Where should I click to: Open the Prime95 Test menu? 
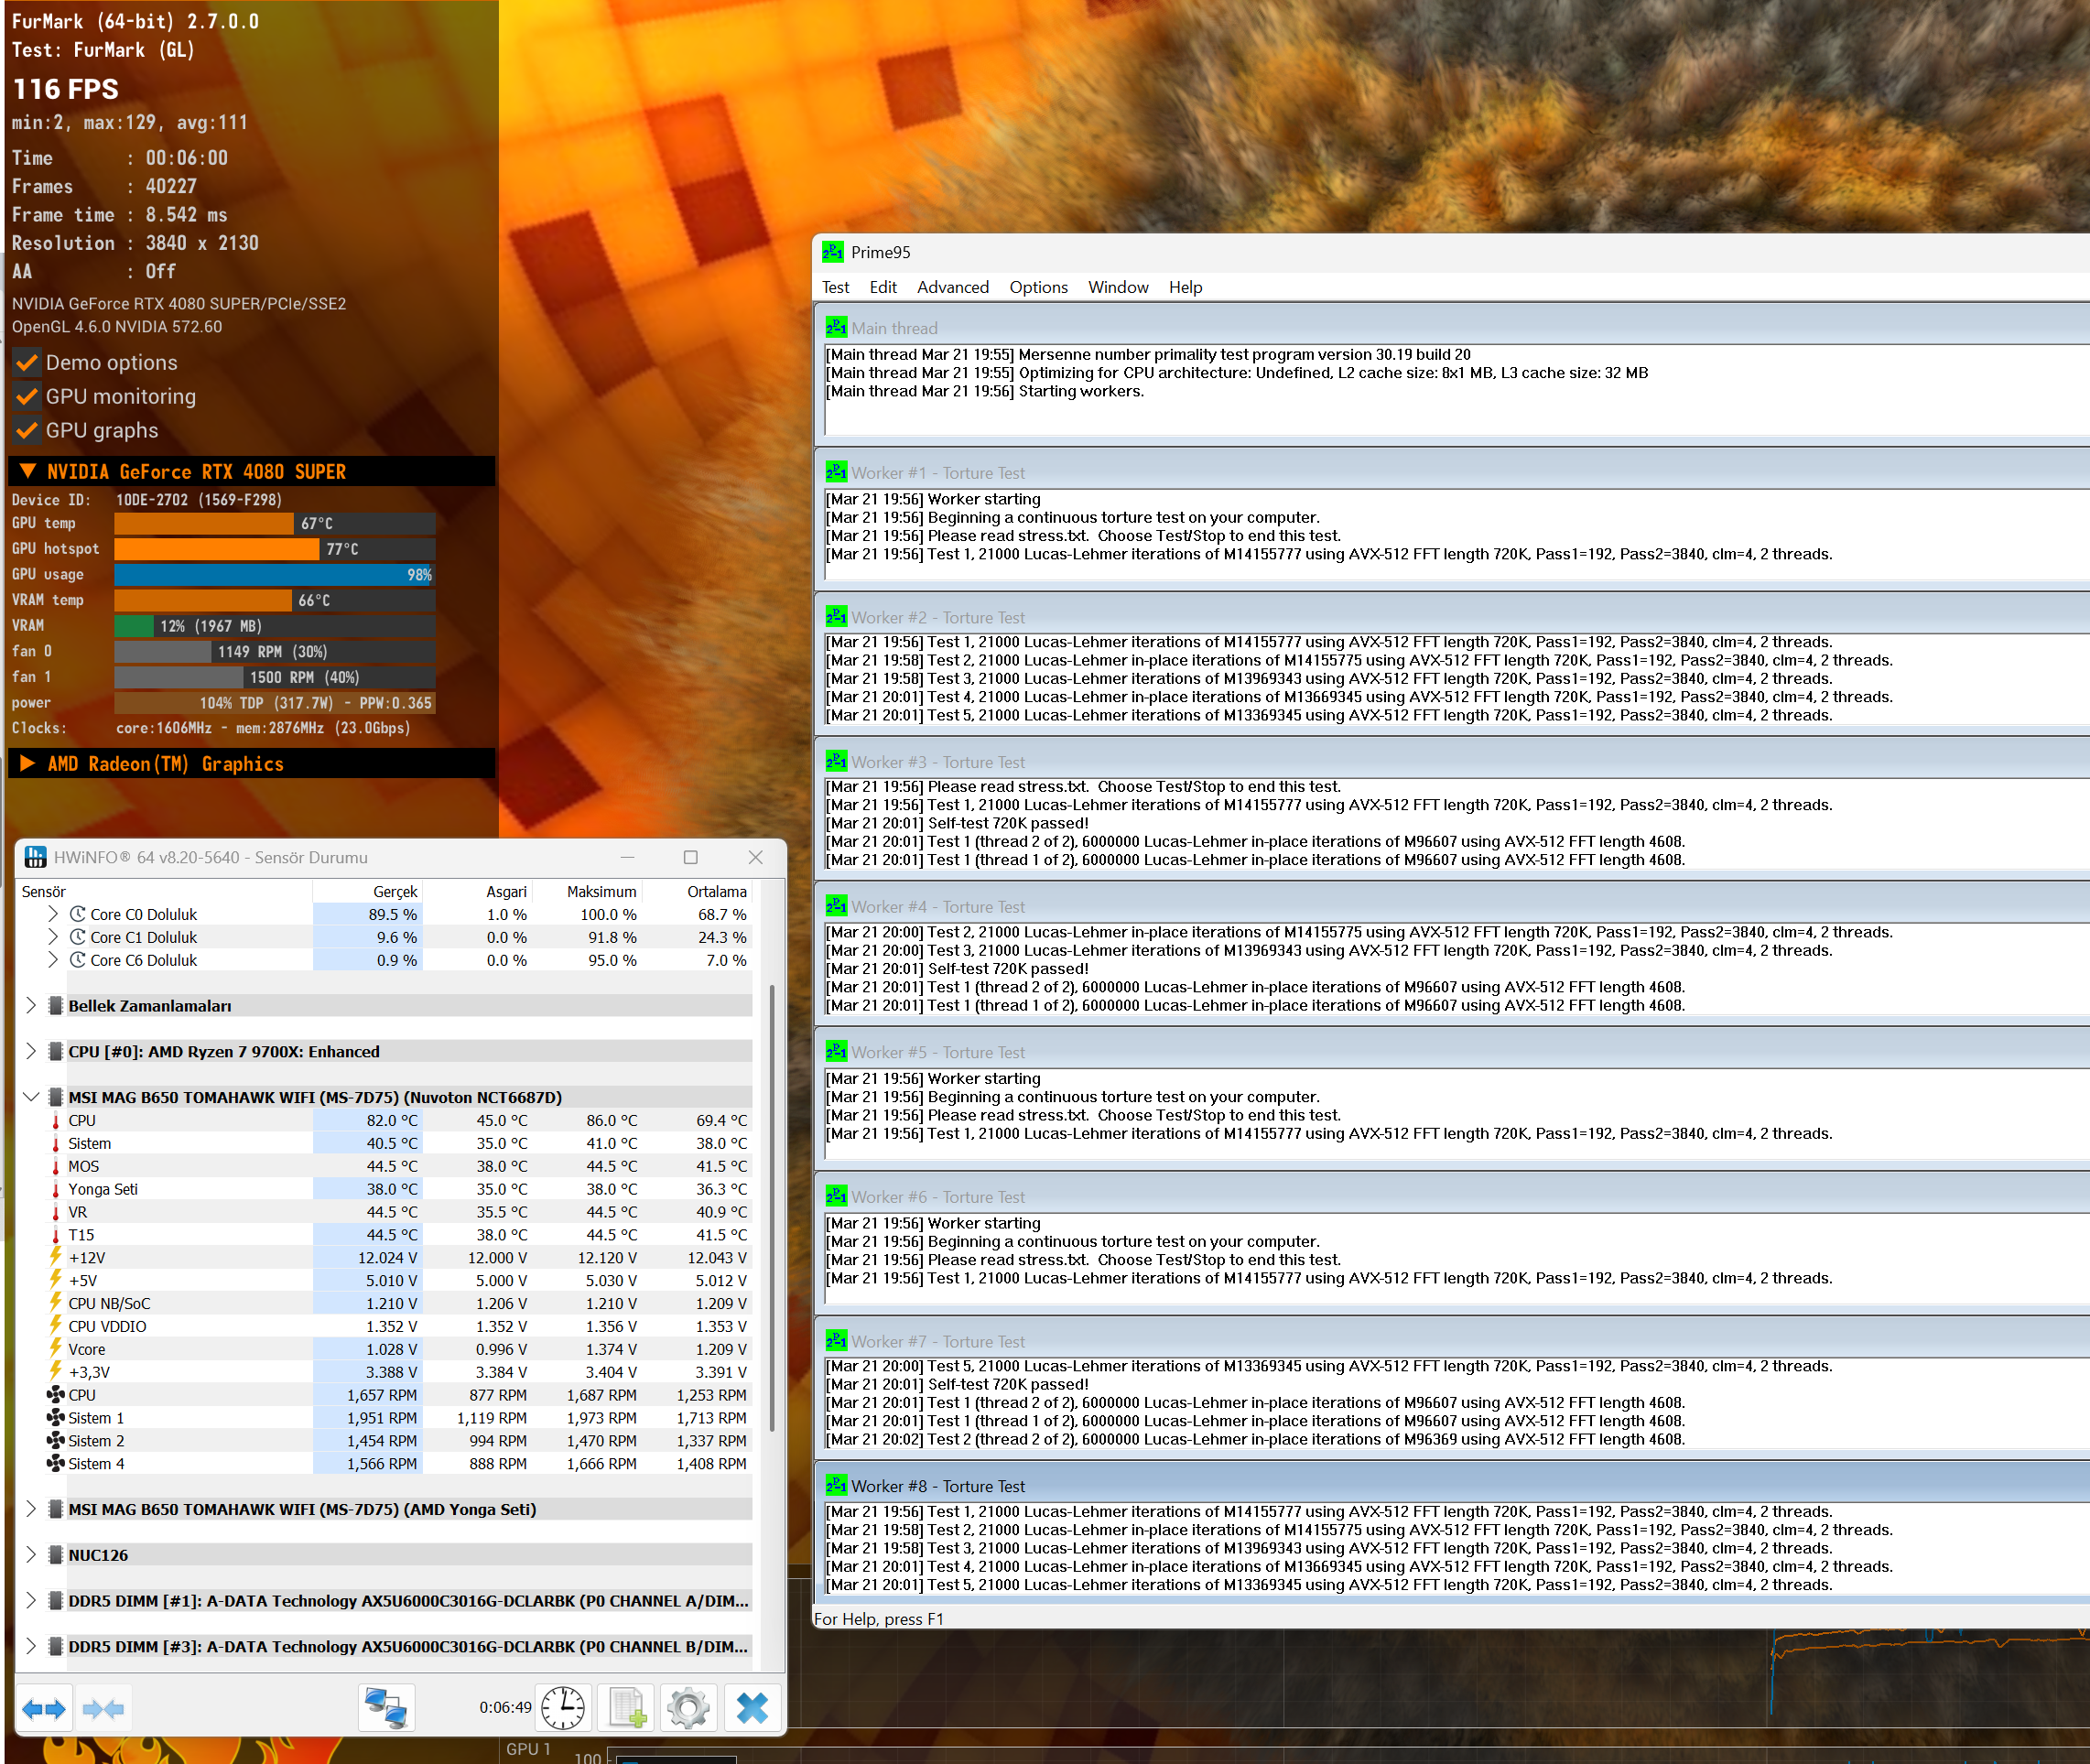pos(835,287)
